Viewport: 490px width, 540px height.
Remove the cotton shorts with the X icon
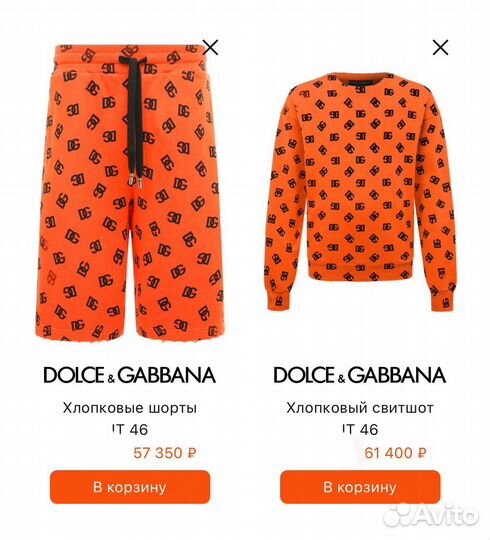tap(210, 48)
